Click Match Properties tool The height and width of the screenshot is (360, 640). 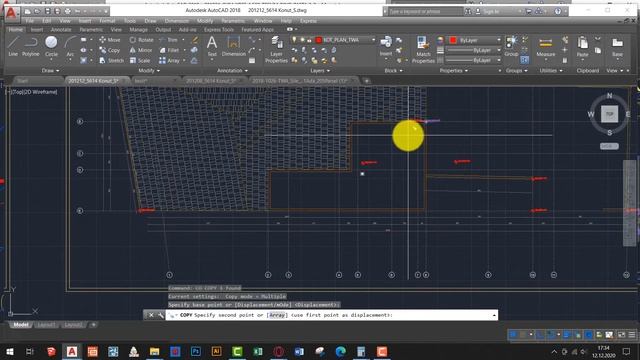click(423, 49)
